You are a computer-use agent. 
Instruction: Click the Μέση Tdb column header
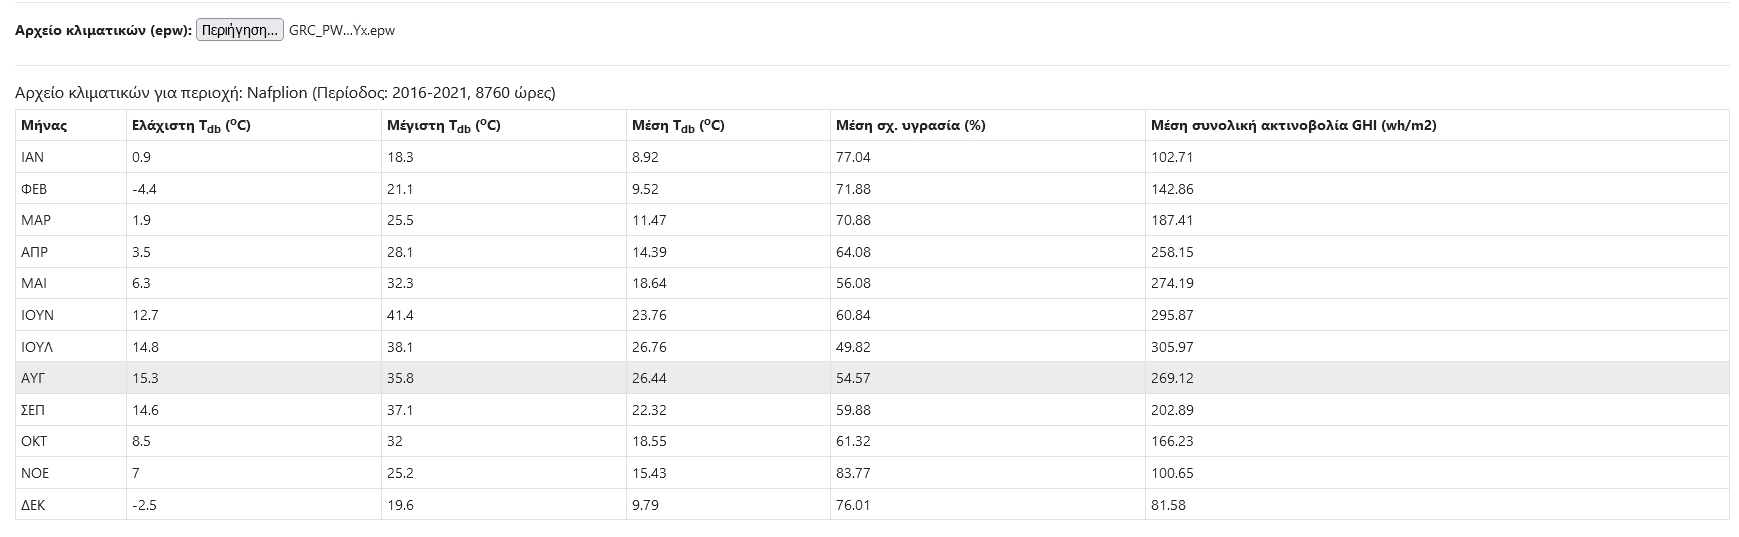[x=678, y=125]
